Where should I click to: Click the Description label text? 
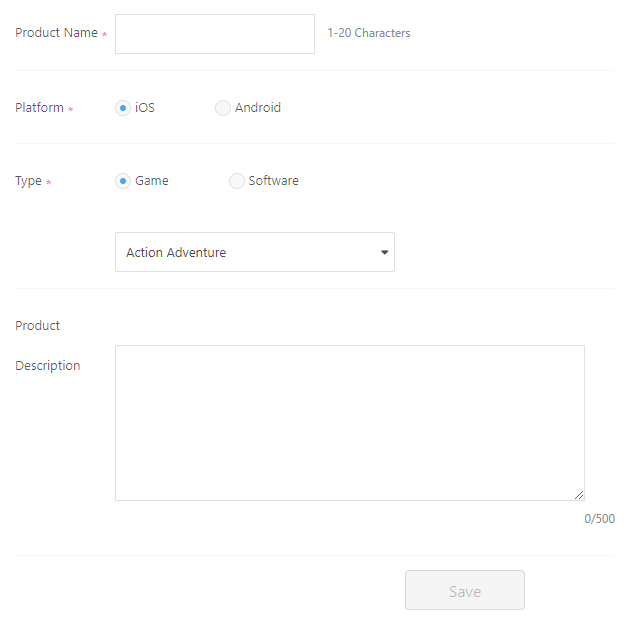[48, 366]
